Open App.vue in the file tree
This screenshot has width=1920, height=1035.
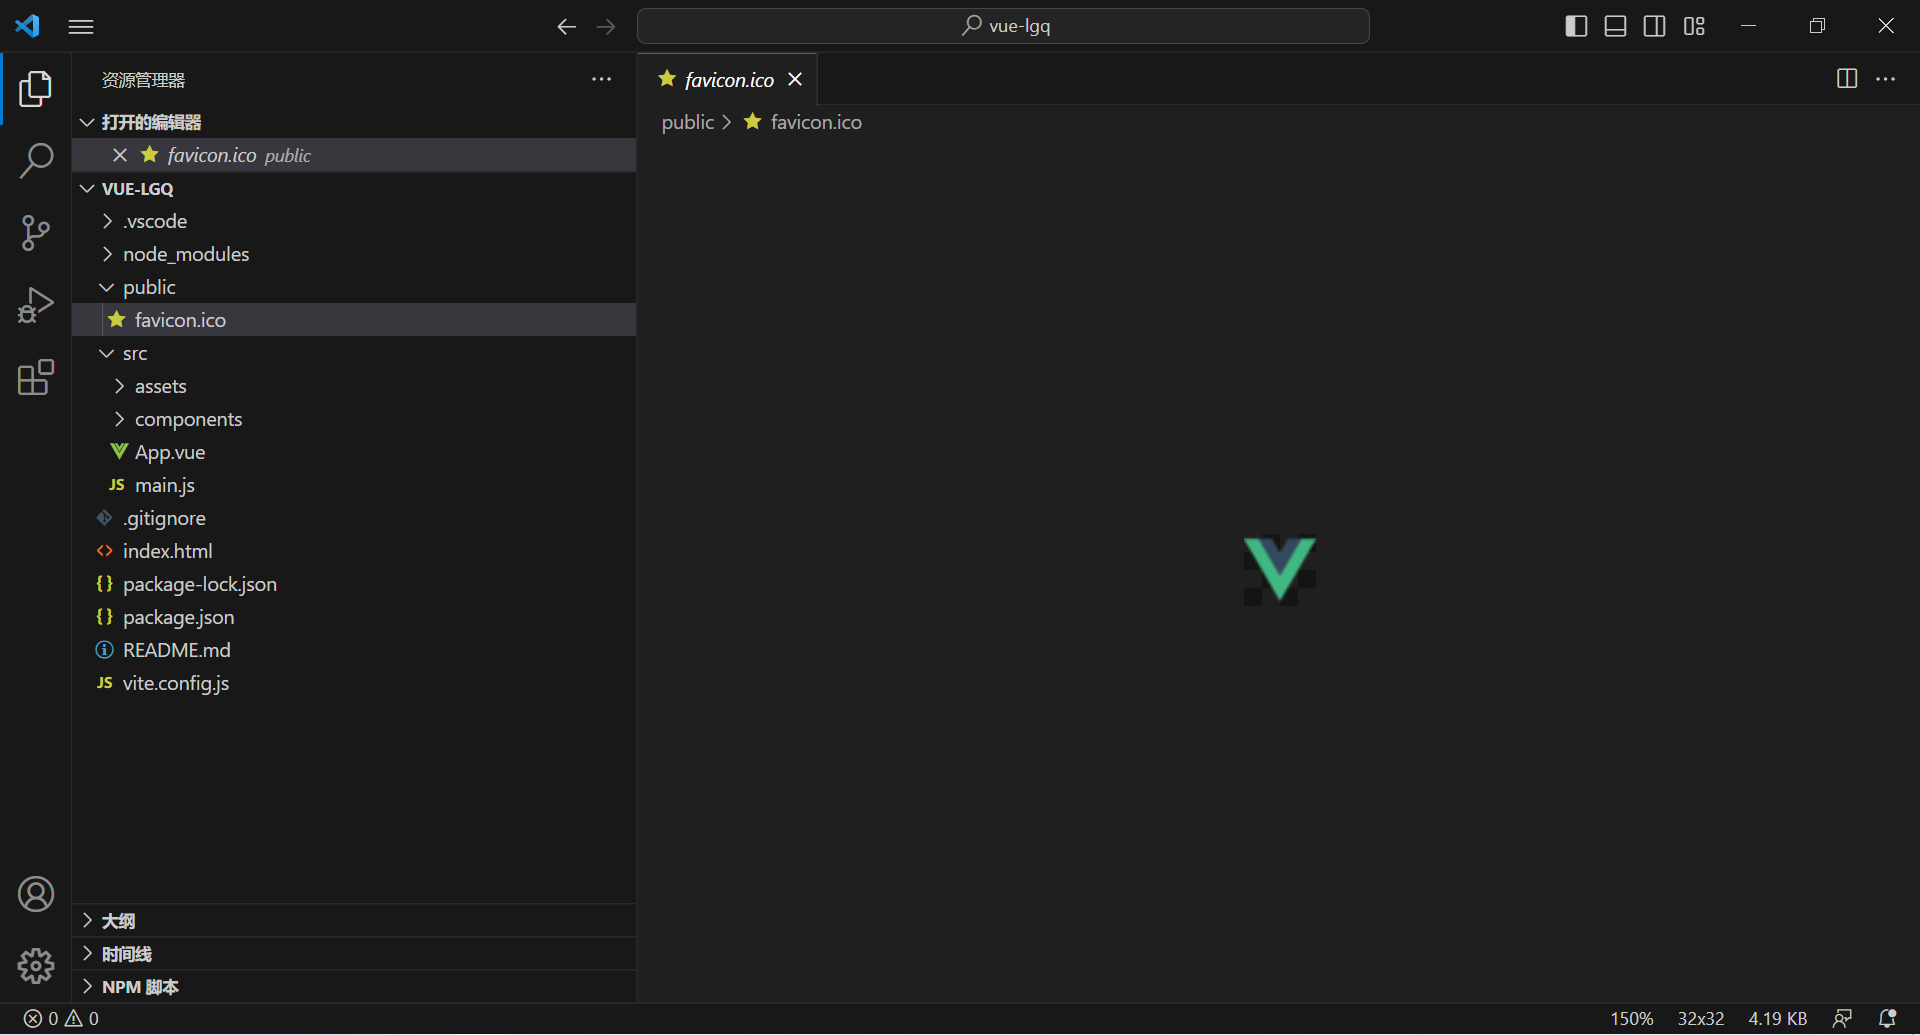pos(354,452)
